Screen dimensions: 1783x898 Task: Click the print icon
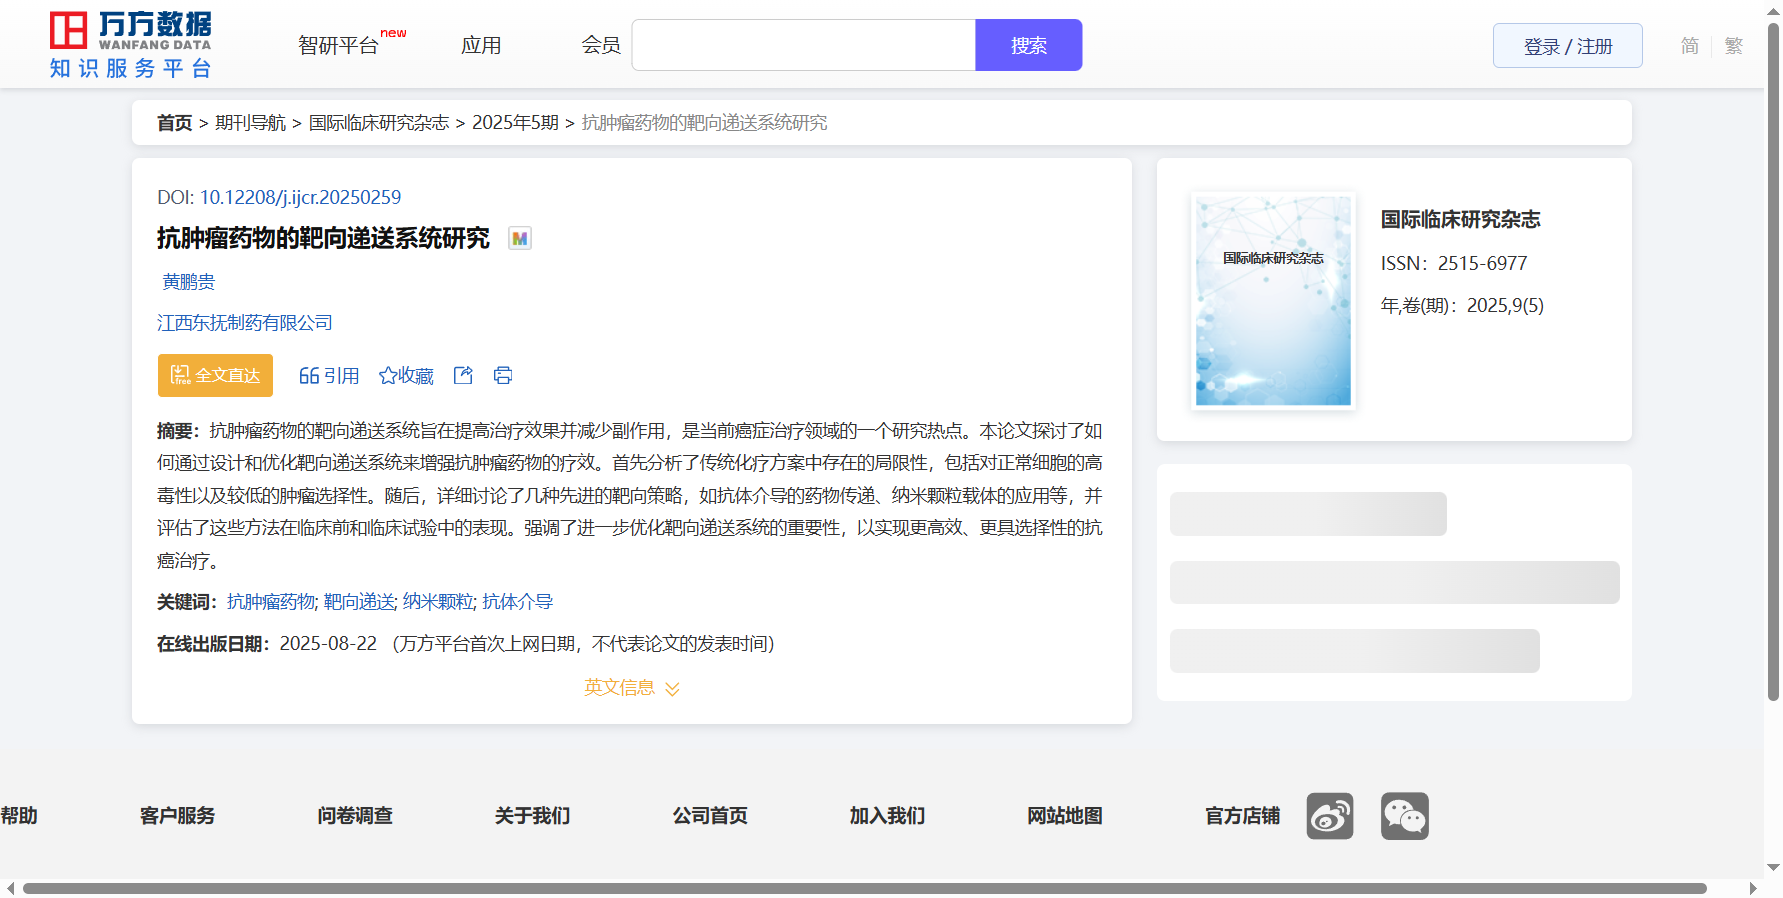(x=503, y=375)
